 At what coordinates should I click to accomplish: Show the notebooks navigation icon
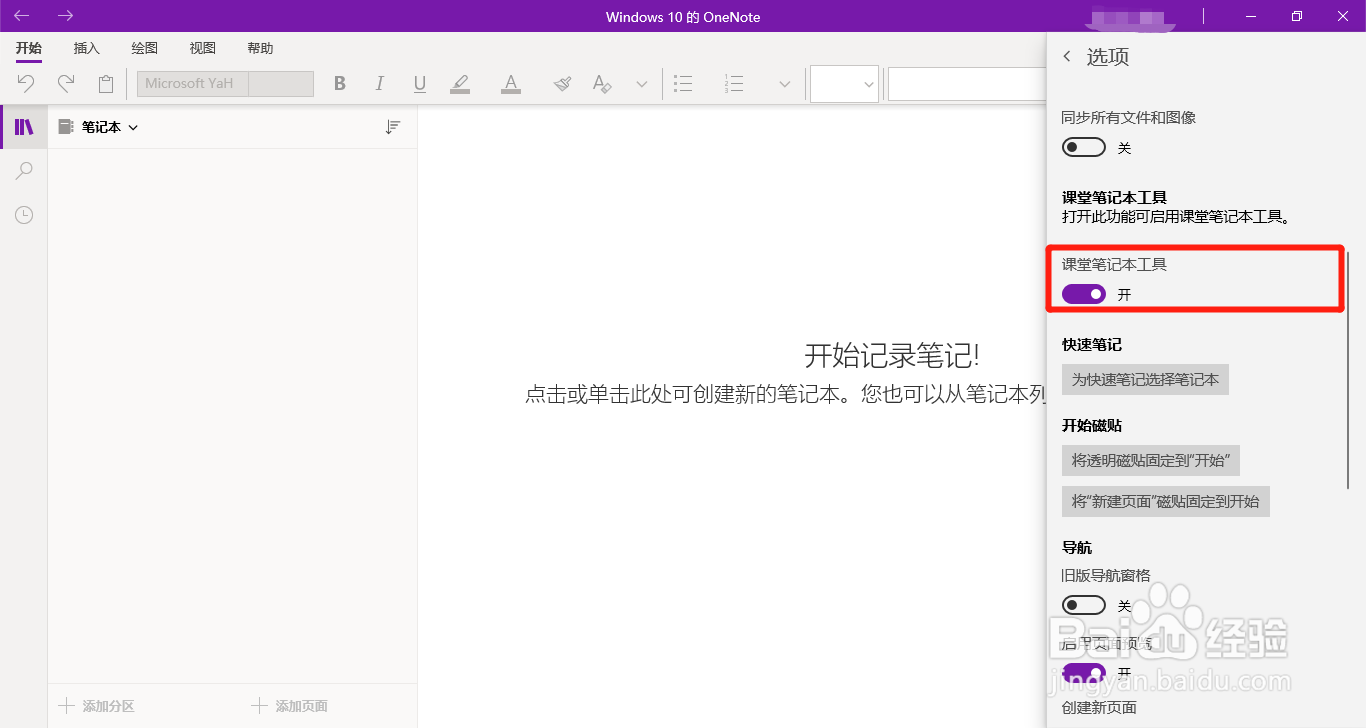24,127
